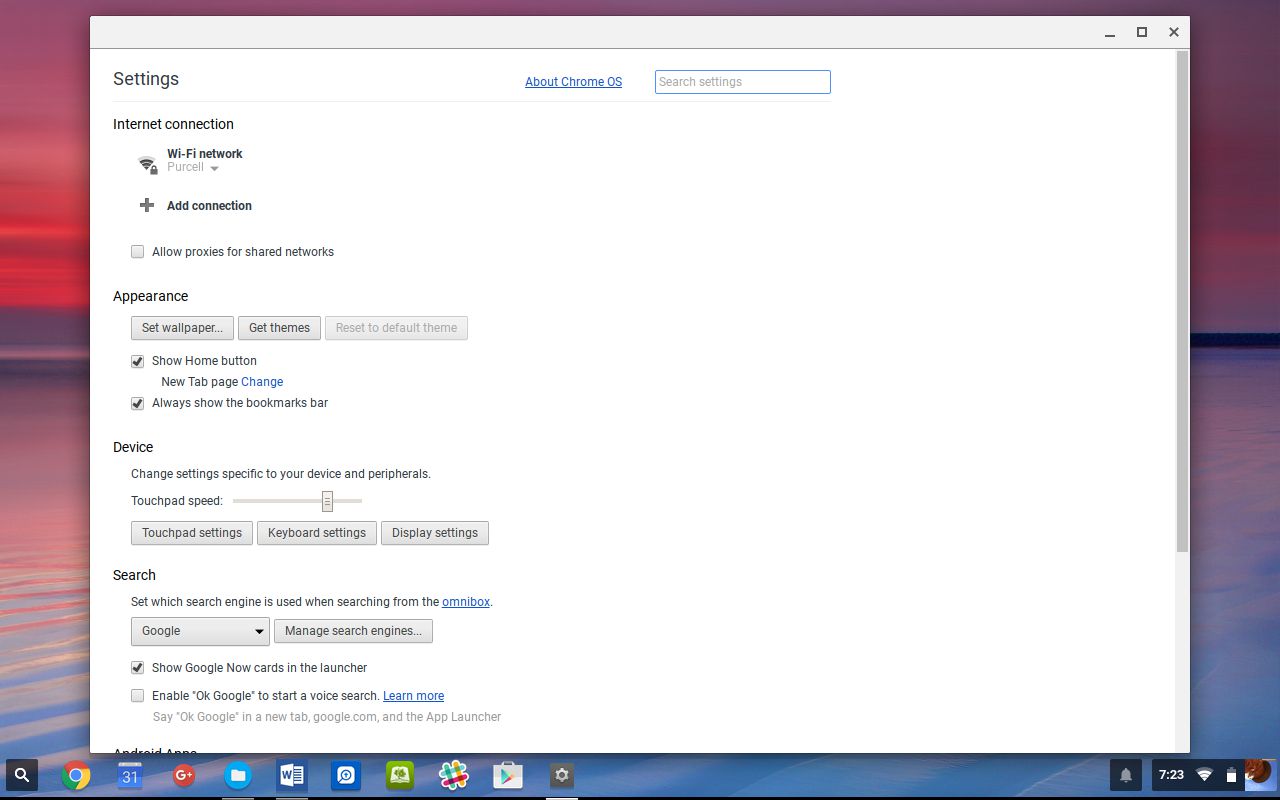Open the blue magnifier chat app on the shelf
This screenshot has height=800, width=1280.
pyautogui.click(x=346, y=775)
